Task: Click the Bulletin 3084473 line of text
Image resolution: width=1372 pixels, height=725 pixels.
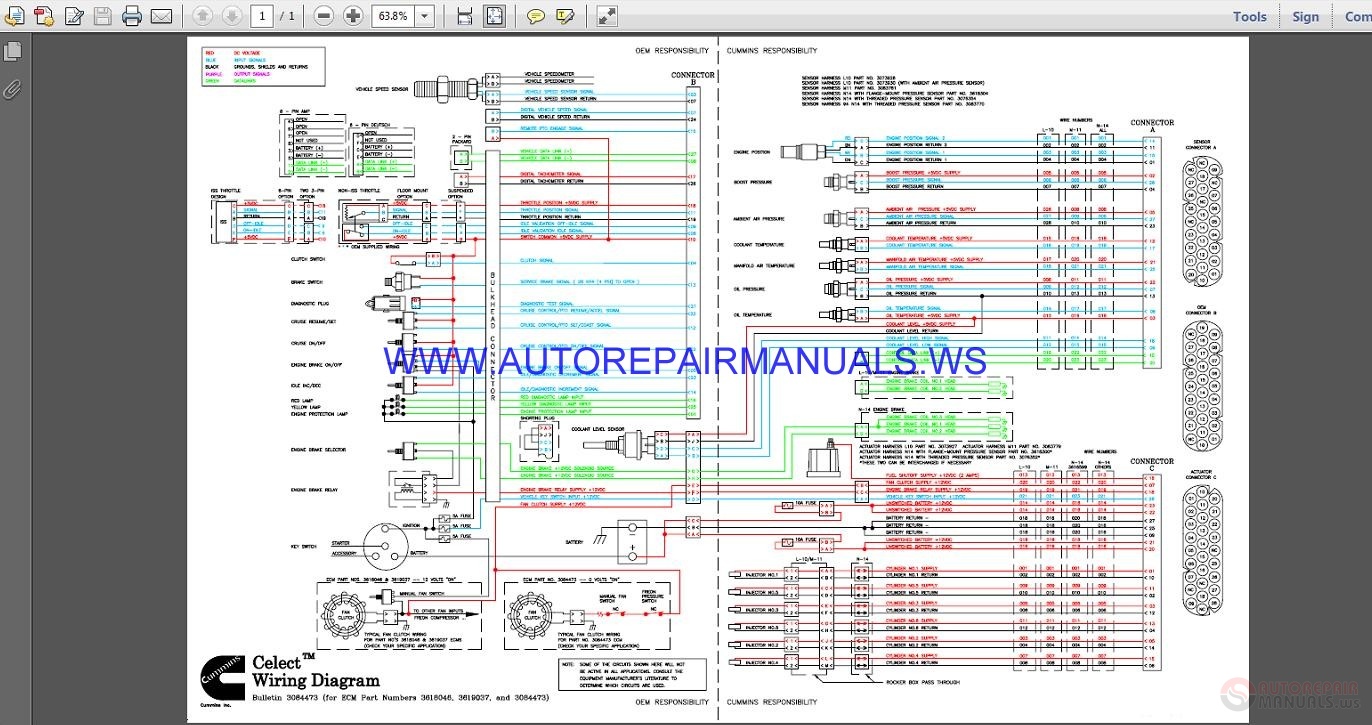Action: click(x=400, y=696)
